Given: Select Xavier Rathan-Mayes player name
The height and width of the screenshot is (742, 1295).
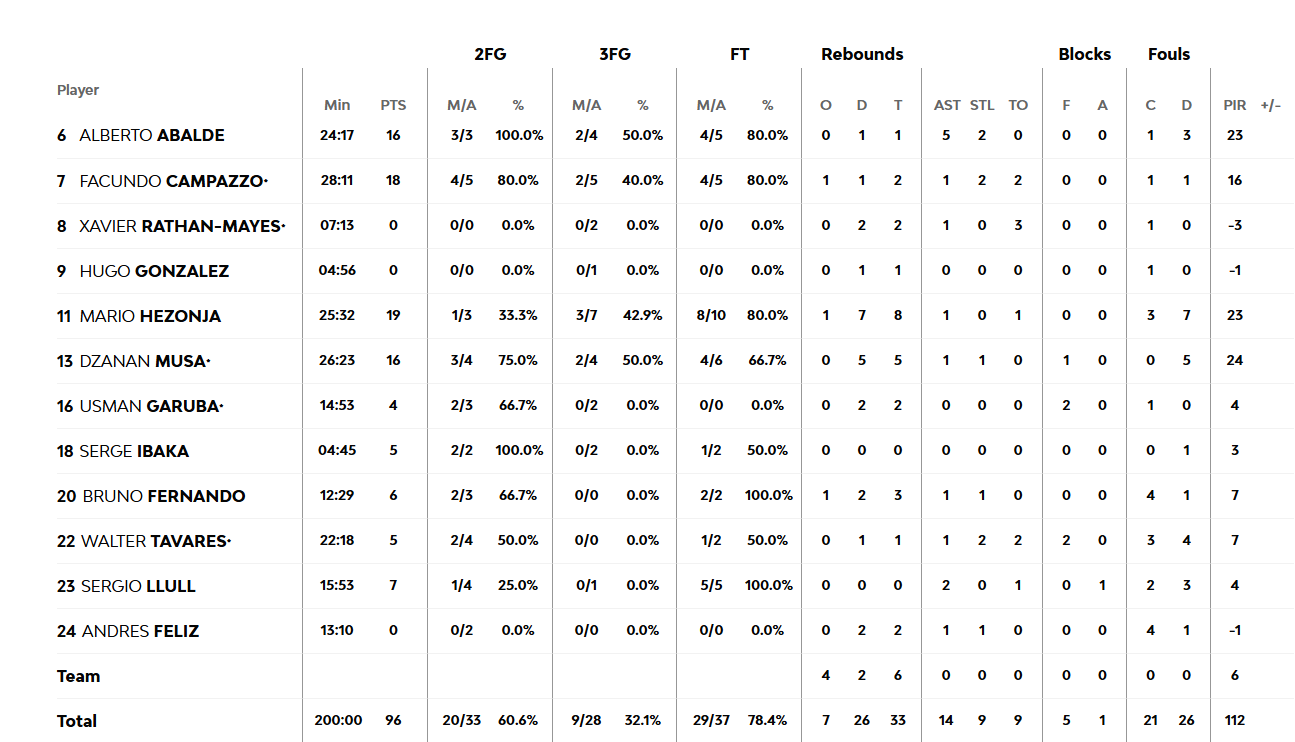Looking at the screenshot, I should point(182,226).
